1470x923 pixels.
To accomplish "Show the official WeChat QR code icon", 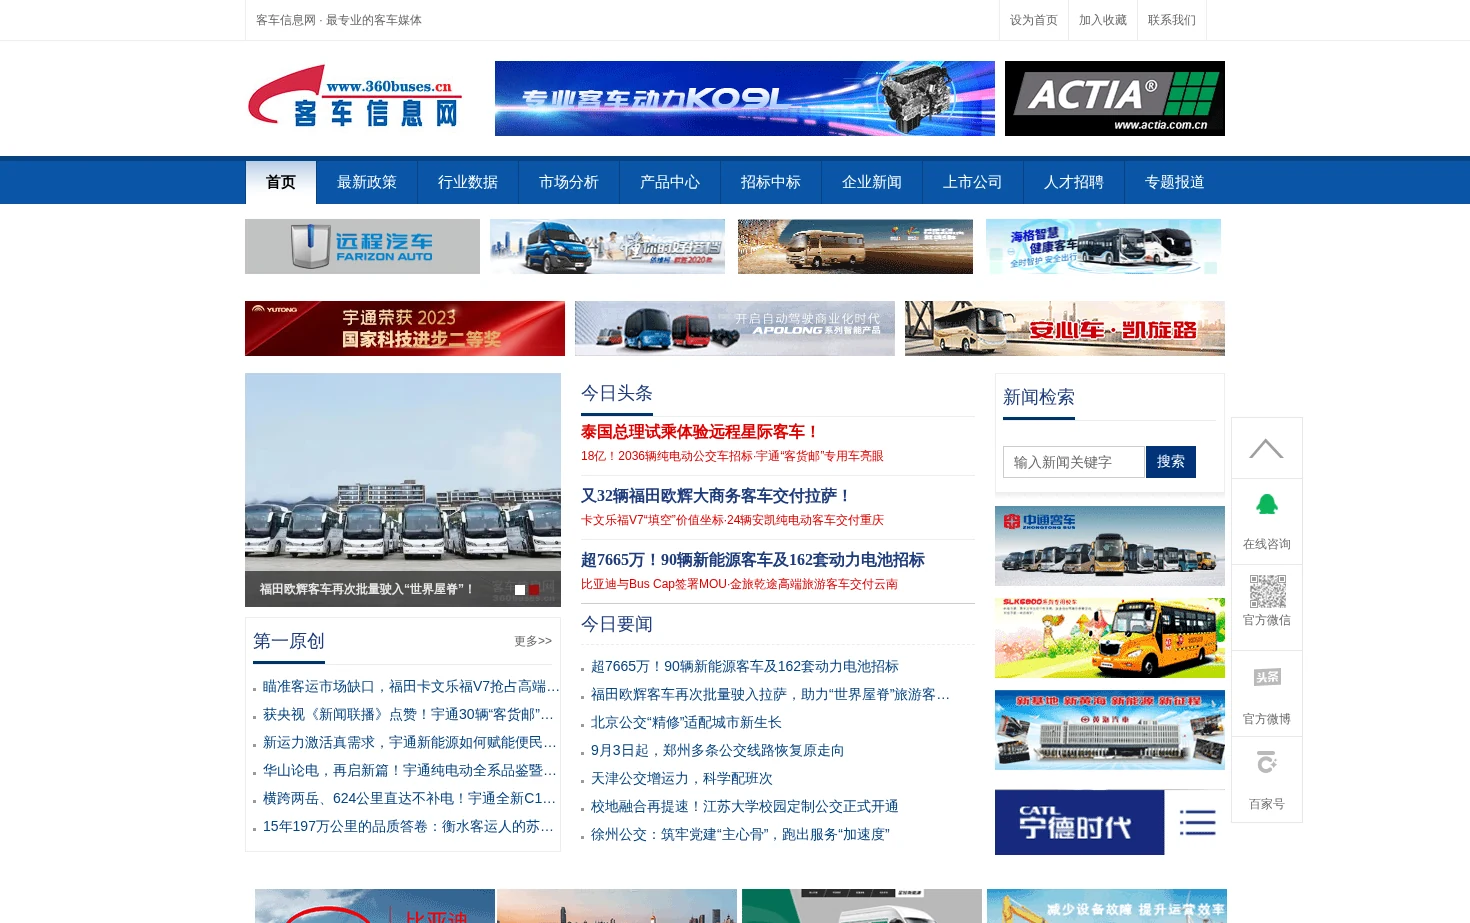I will click(x=1267, y=591).
